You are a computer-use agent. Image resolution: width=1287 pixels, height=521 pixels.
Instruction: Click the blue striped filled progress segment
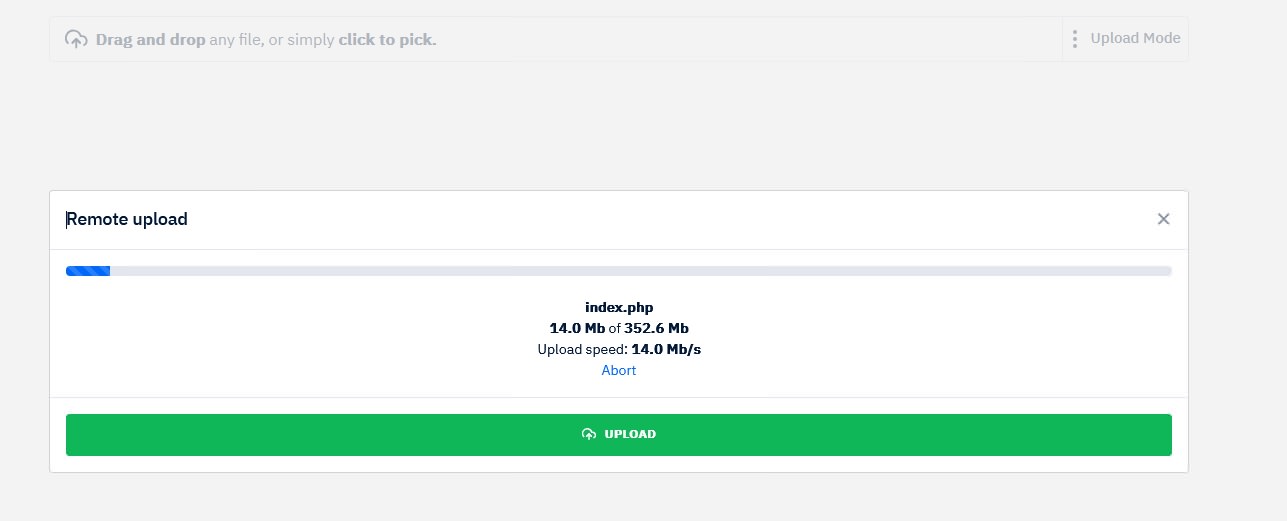[88, 271]
